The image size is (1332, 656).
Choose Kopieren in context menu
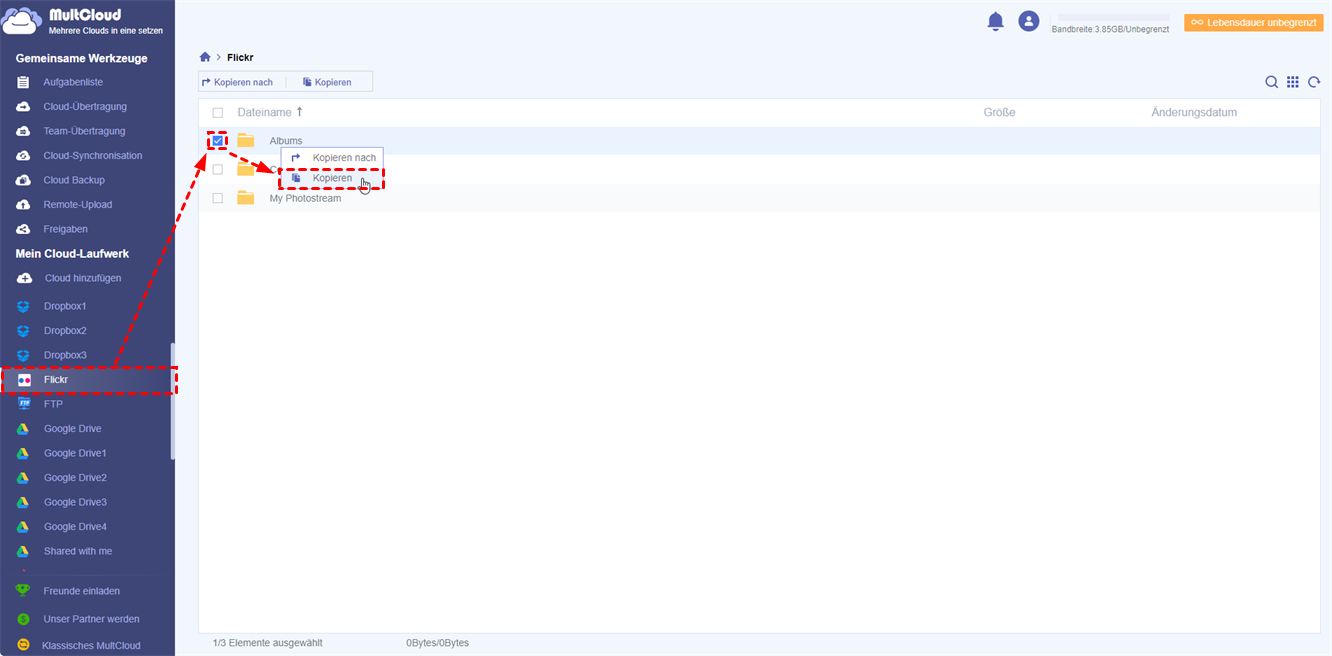(x=332, y=179)
